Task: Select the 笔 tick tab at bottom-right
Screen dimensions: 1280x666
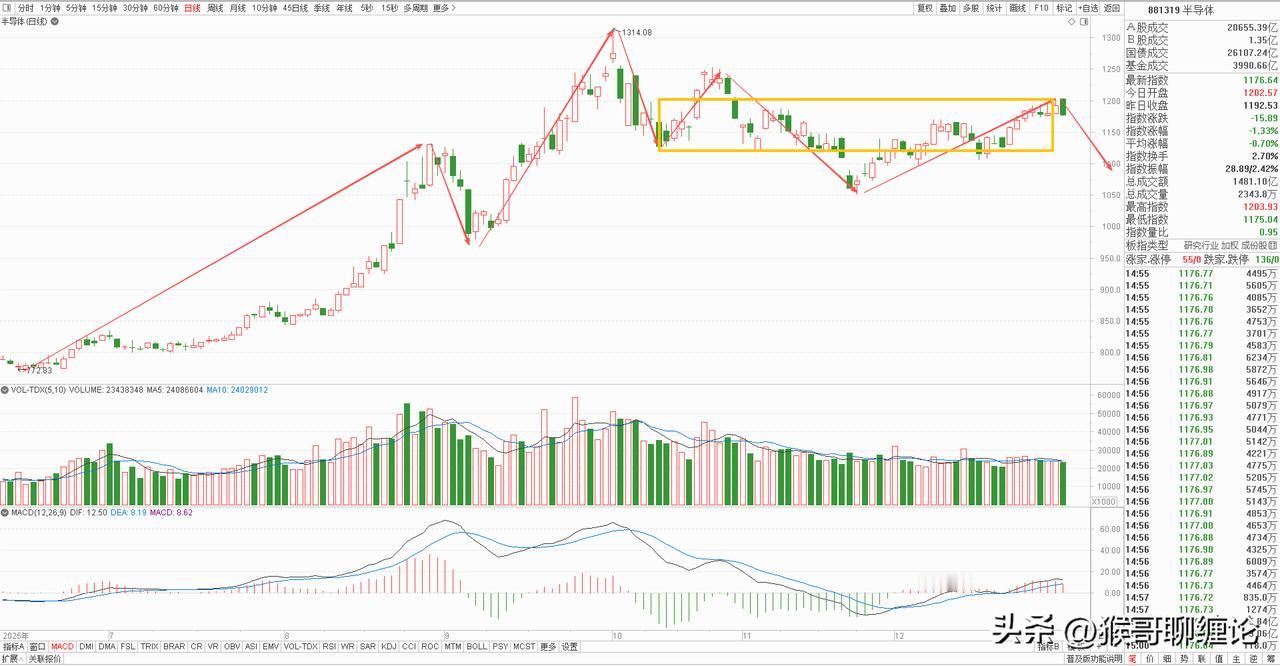Action: point(1132,659)
